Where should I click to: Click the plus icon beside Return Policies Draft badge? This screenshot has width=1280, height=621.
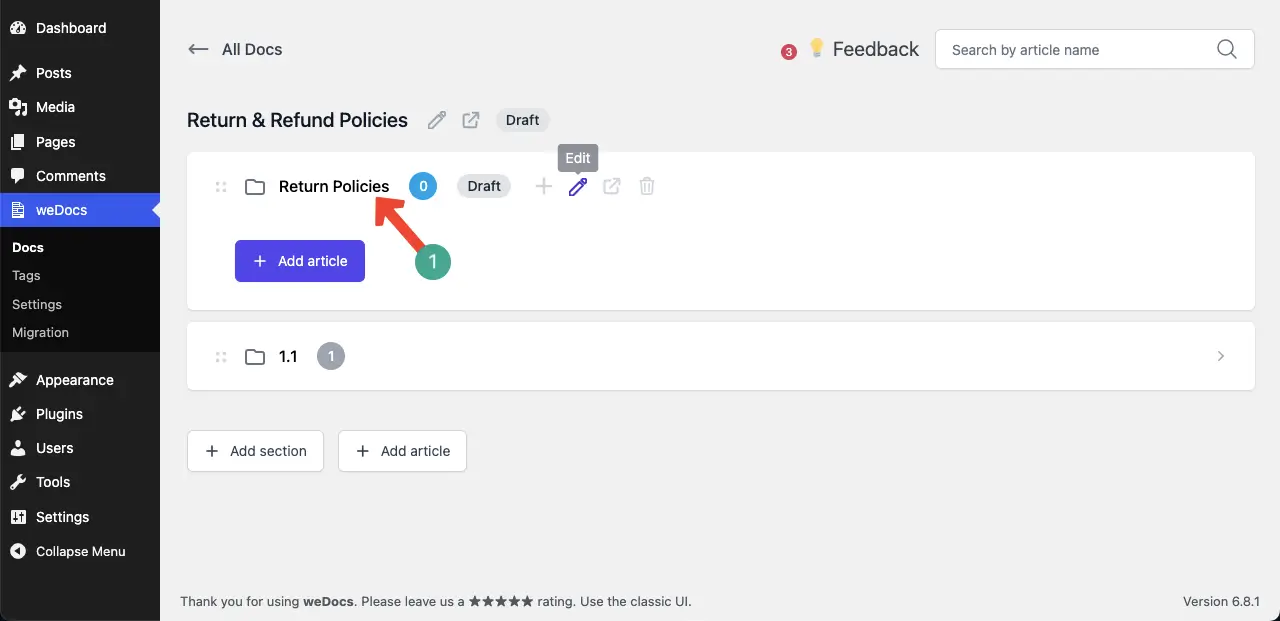(543, 186)
